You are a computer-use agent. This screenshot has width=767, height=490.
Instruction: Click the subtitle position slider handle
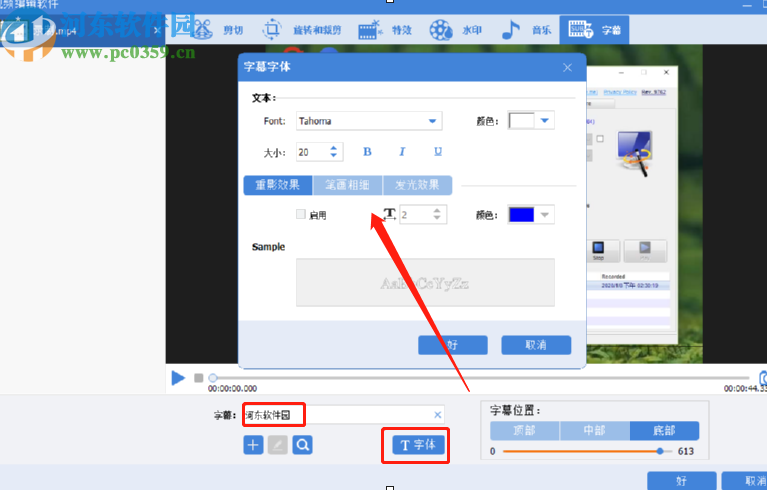coord(660,451)
